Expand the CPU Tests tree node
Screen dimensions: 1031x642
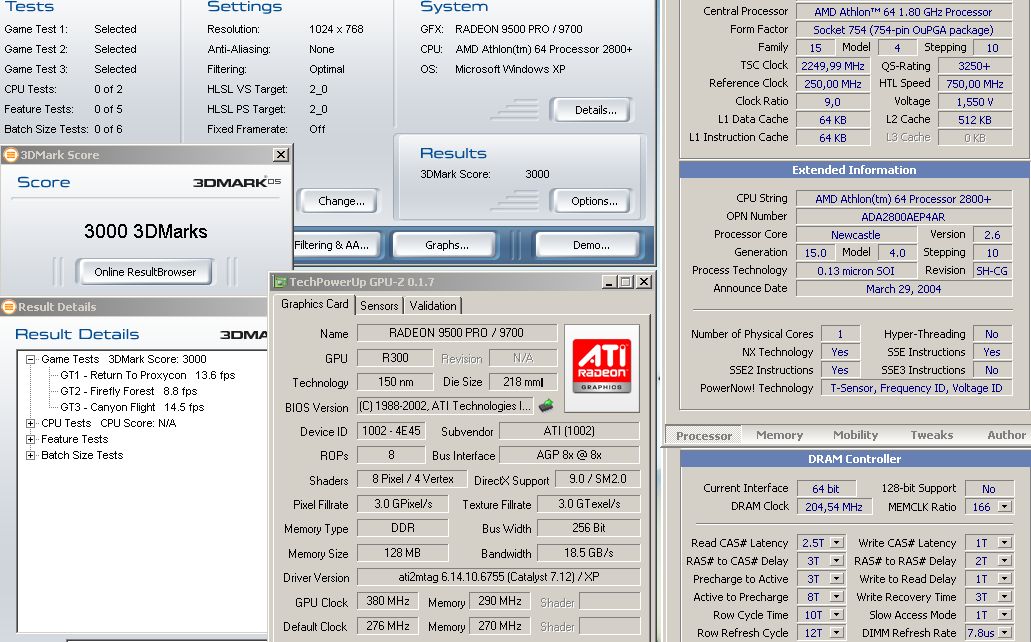(30, 423)
